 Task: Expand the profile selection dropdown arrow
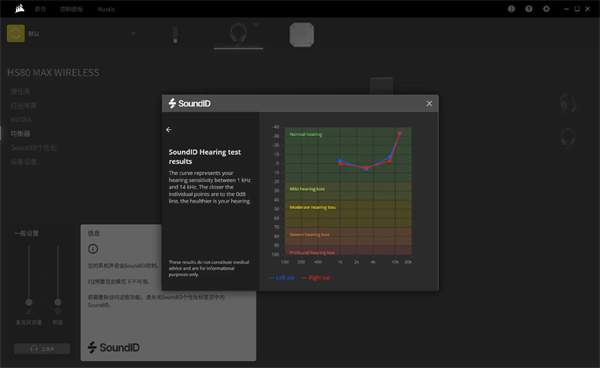tap(133, 34)
